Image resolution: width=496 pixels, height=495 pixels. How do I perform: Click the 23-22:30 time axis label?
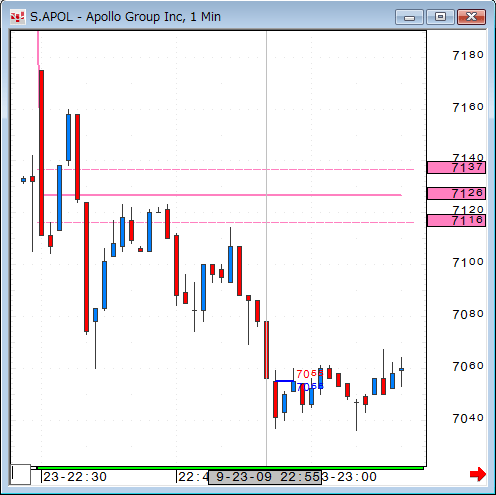75,477
